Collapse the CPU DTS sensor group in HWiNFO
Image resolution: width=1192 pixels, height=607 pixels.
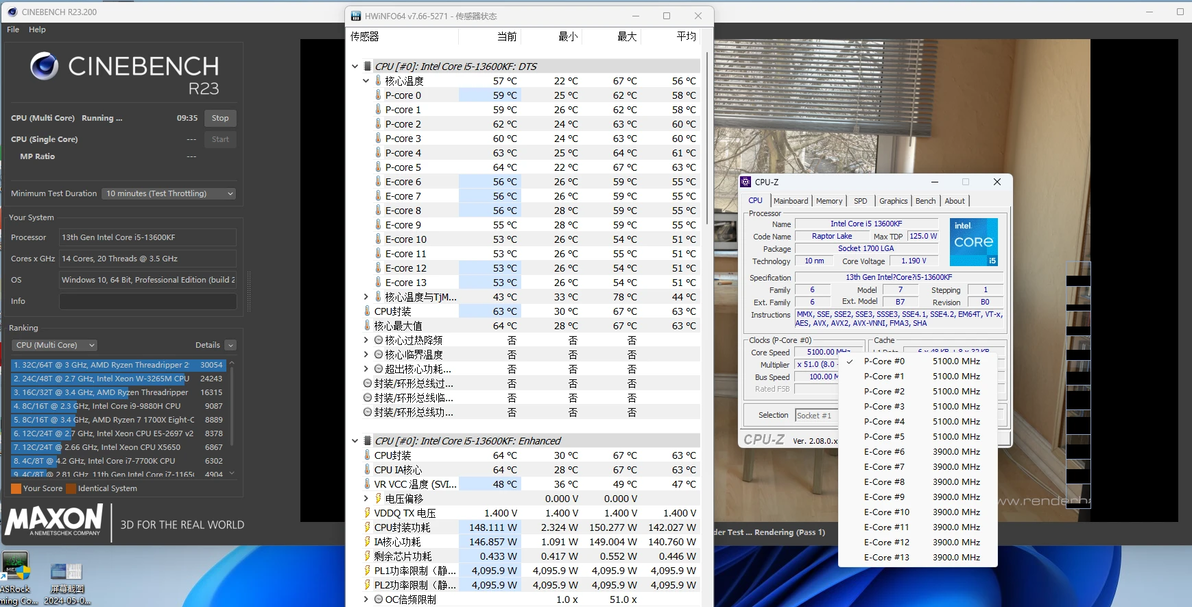[x=355, y=66]
